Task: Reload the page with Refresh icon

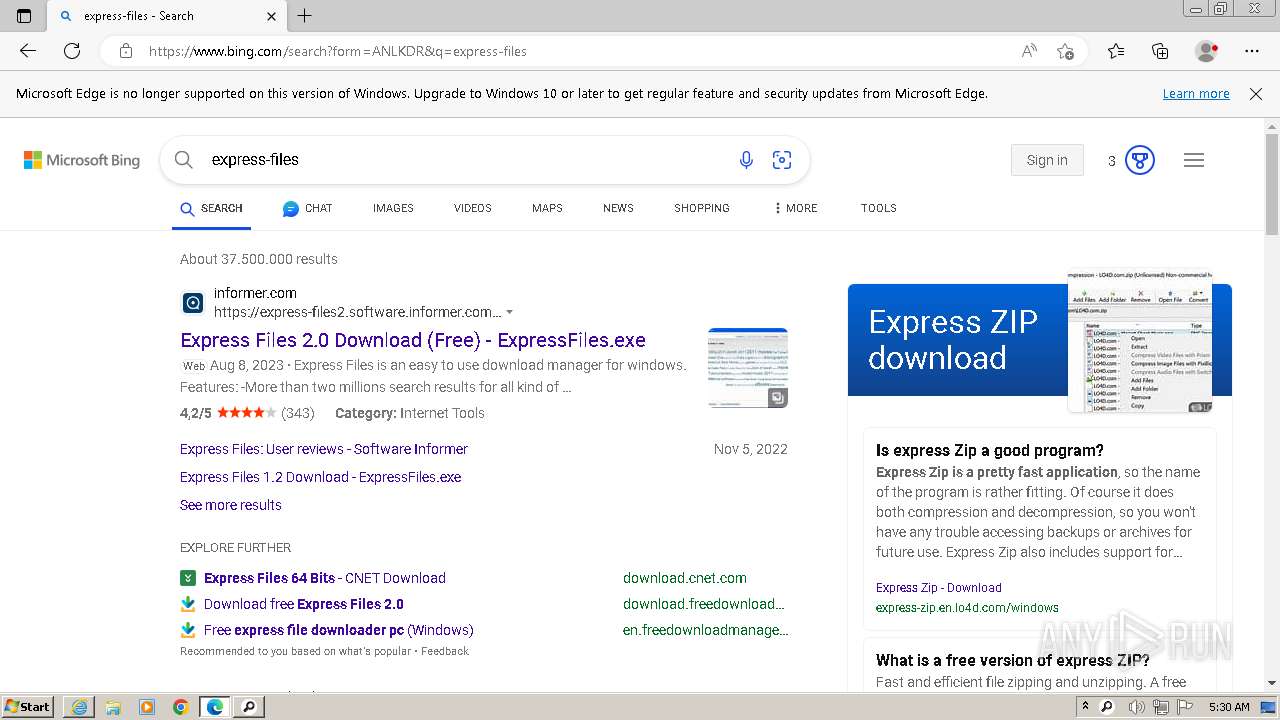Action: (x=72, y=51)
